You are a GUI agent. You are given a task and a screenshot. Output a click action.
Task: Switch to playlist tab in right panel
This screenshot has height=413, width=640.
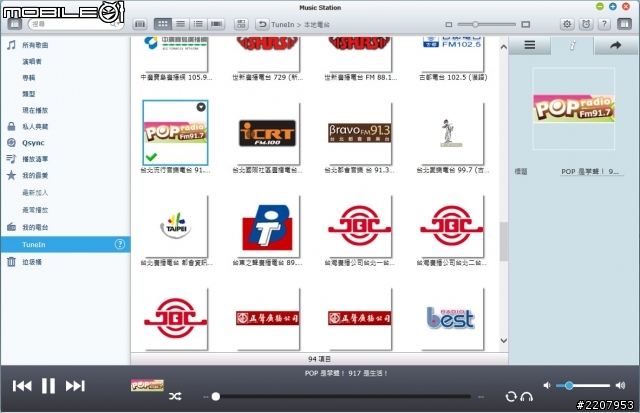(x=529, y=45)
